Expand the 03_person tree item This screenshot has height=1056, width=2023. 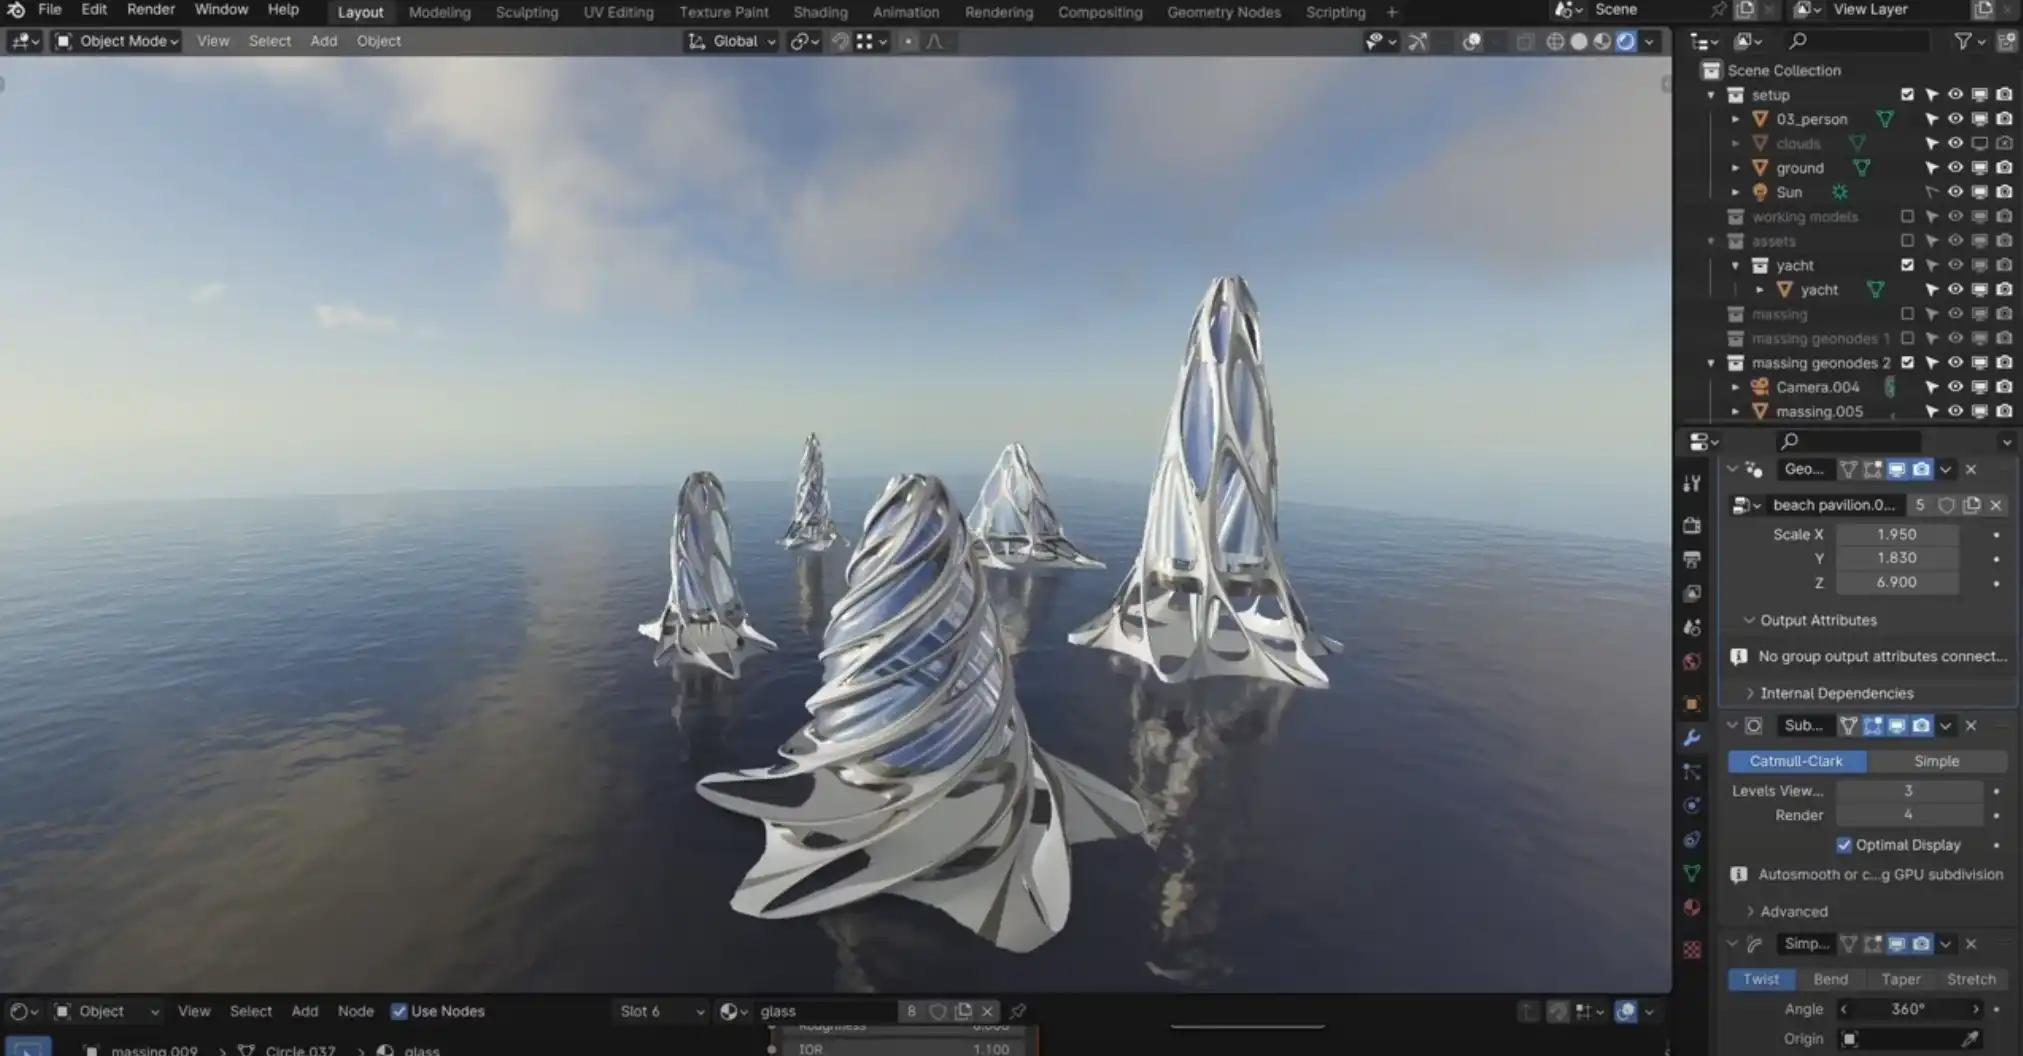1736,119
